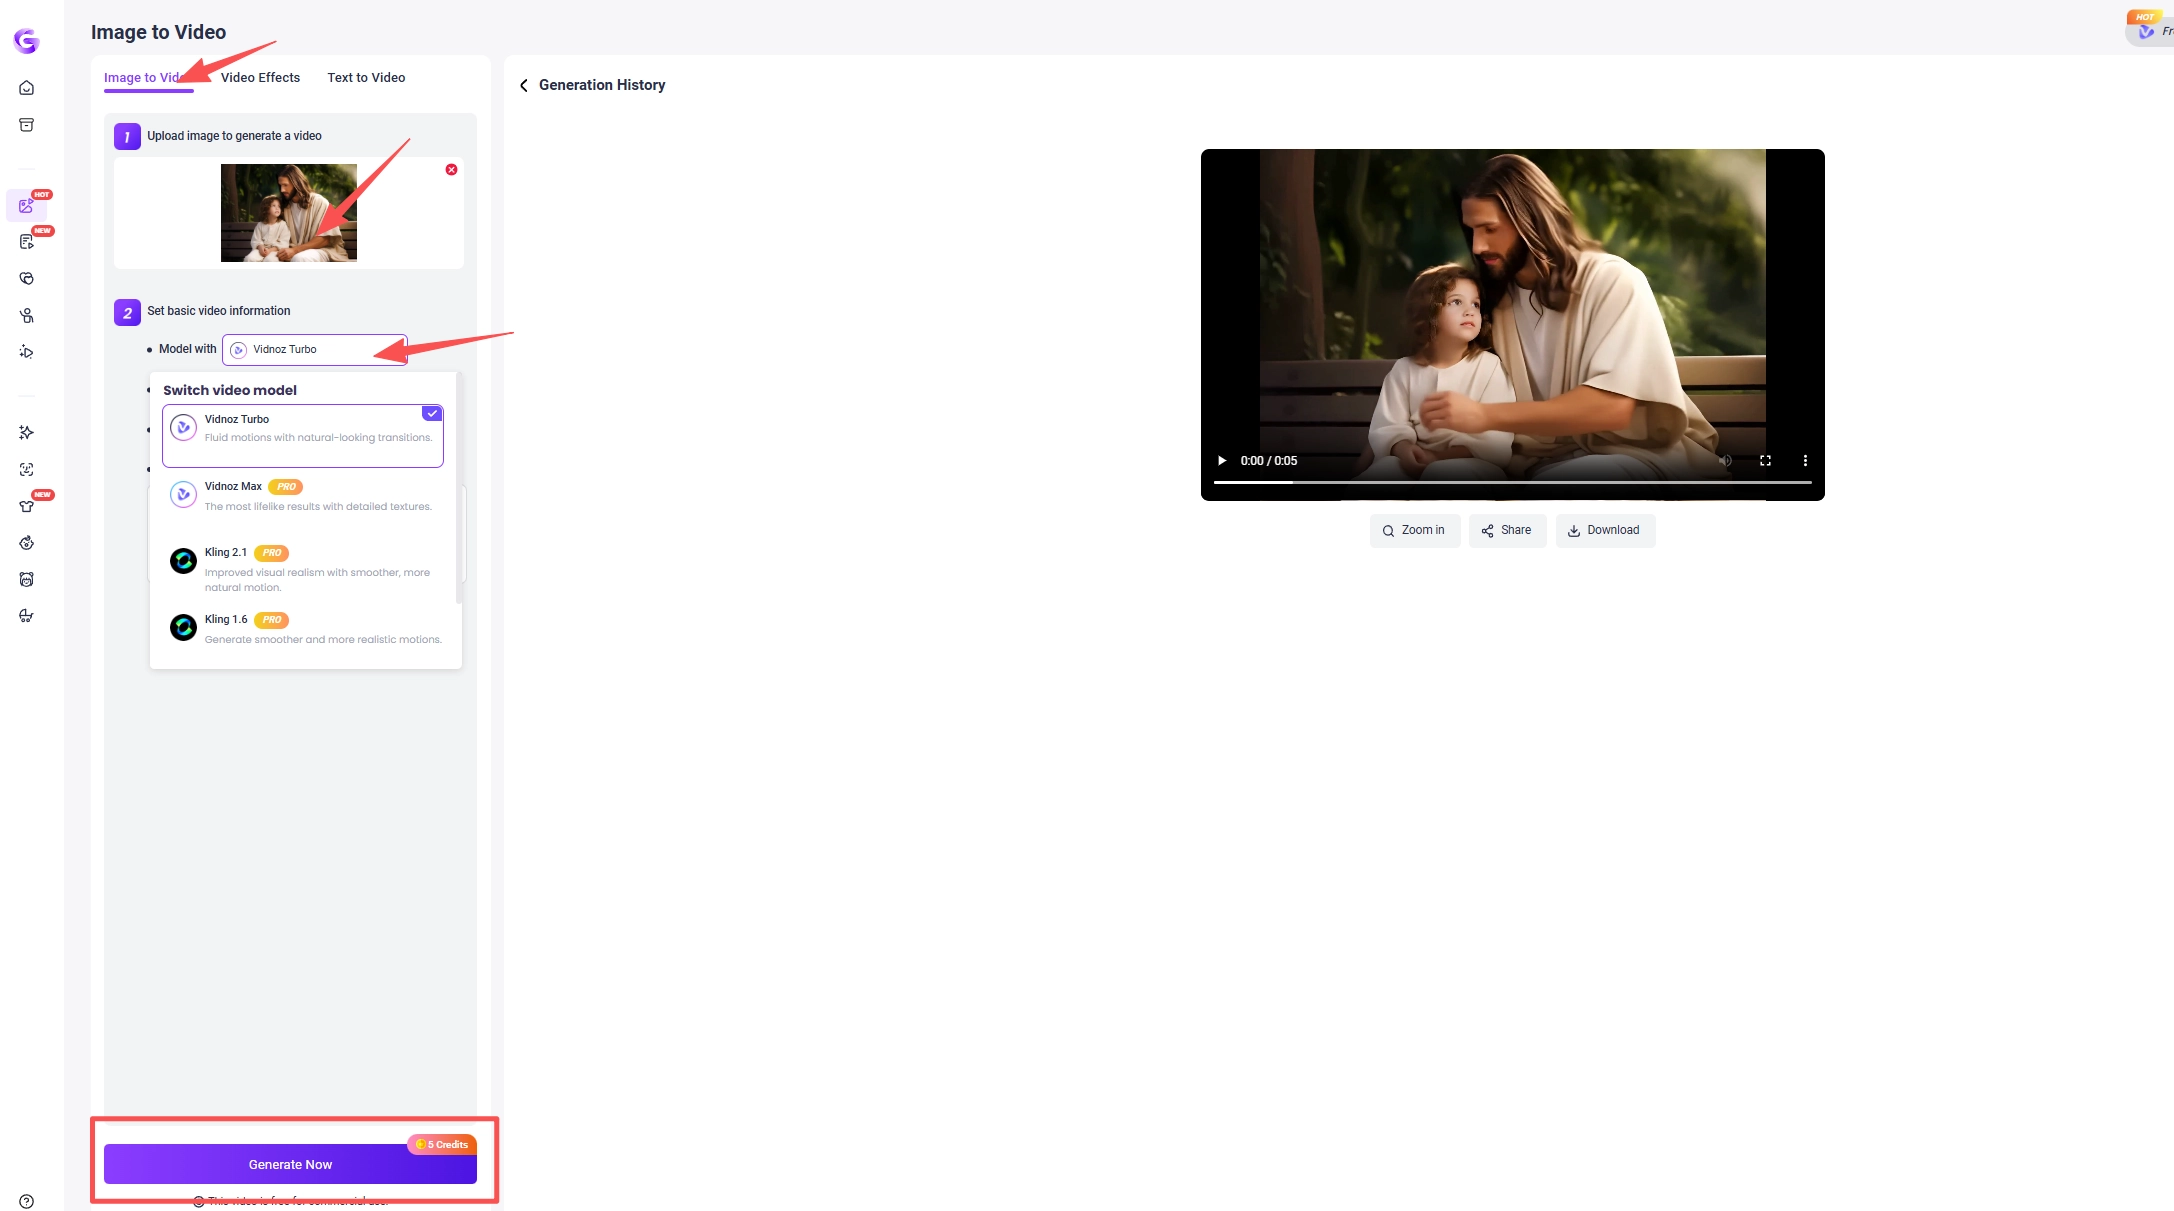Open the Text to Video tab
This screenshot has height=1211, width=2174.
tap(365, 77)
